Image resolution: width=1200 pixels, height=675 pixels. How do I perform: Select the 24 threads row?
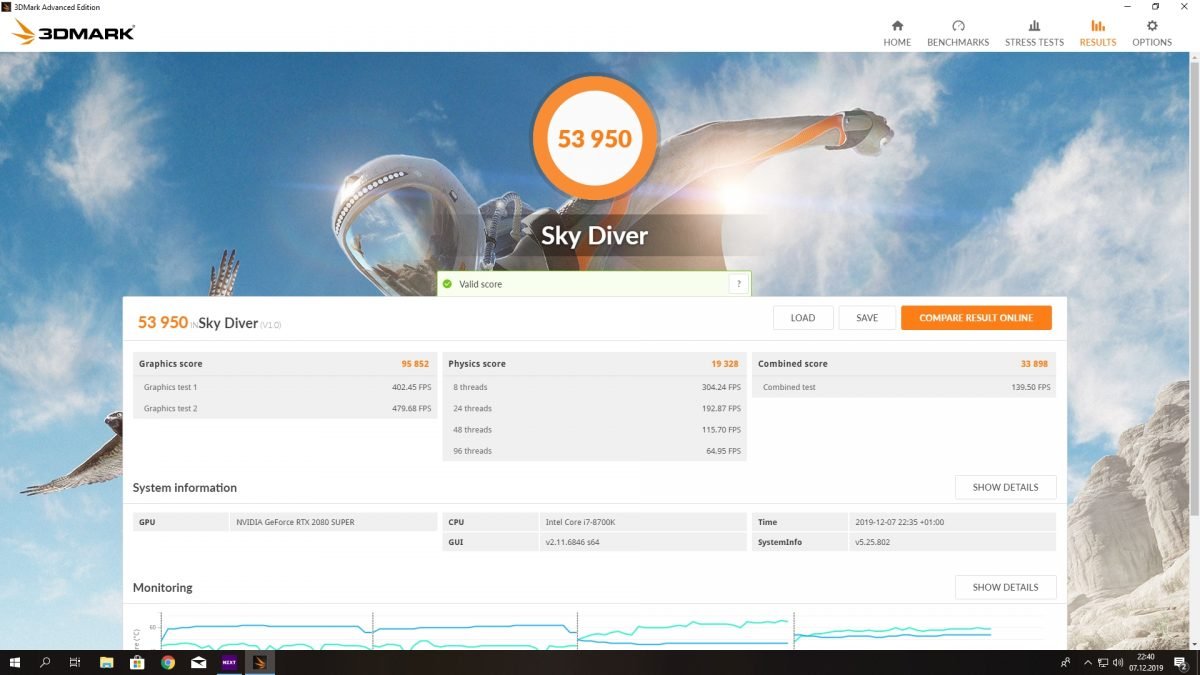tap(595, 408)
